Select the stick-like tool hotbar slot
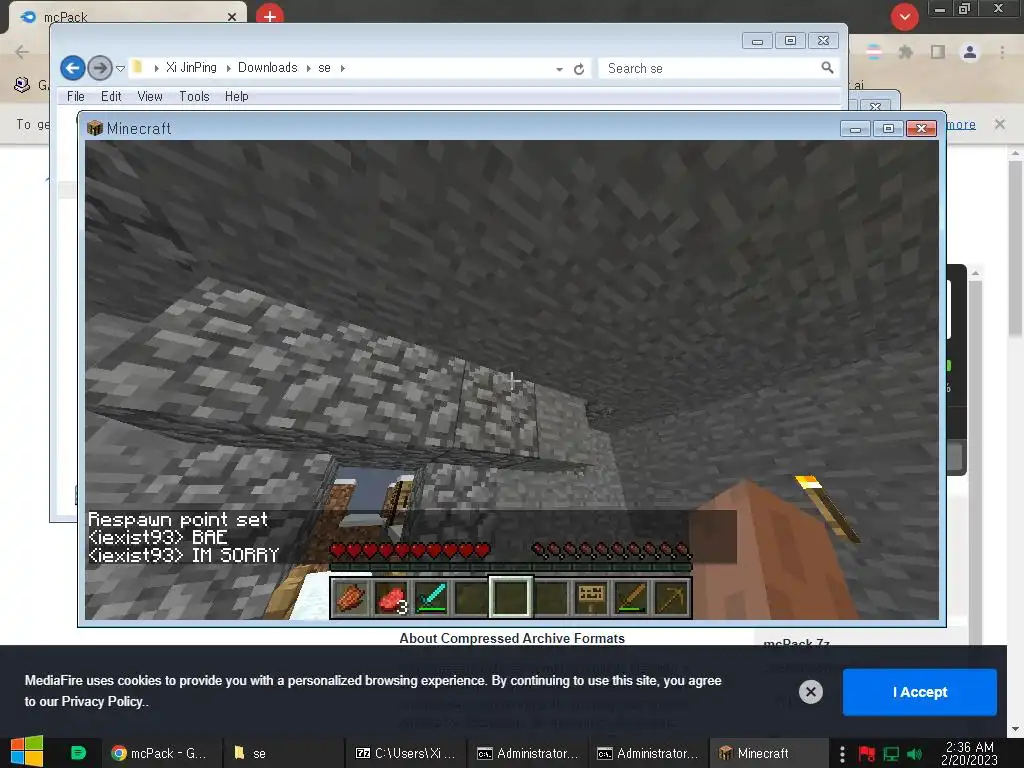Viewport: 1024px width, 768px height. pyautogui.click(x=631, y=598)
